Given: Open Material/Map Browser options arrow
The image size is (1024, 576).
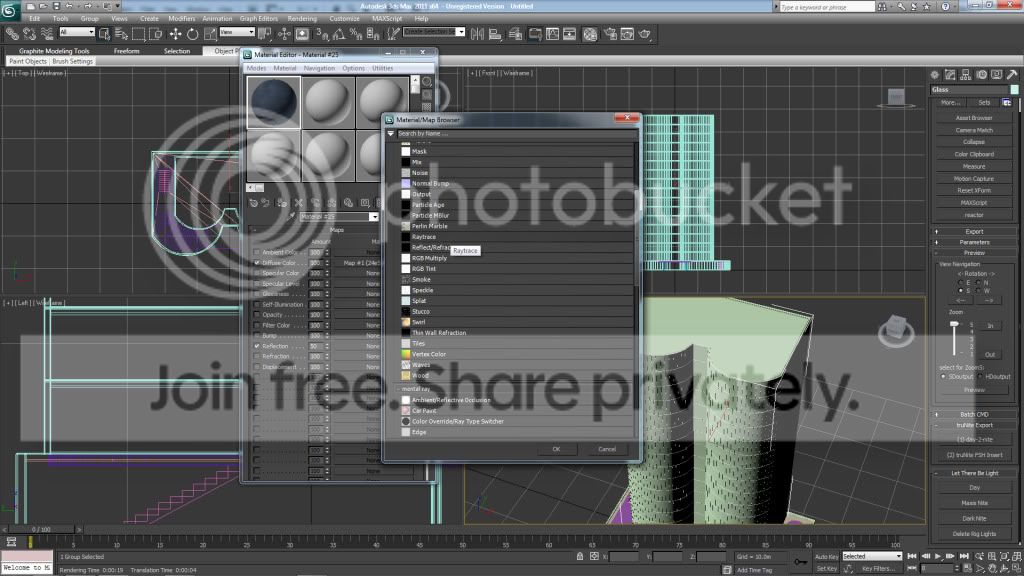Looking at the screenshot, I should coord(391,134).
